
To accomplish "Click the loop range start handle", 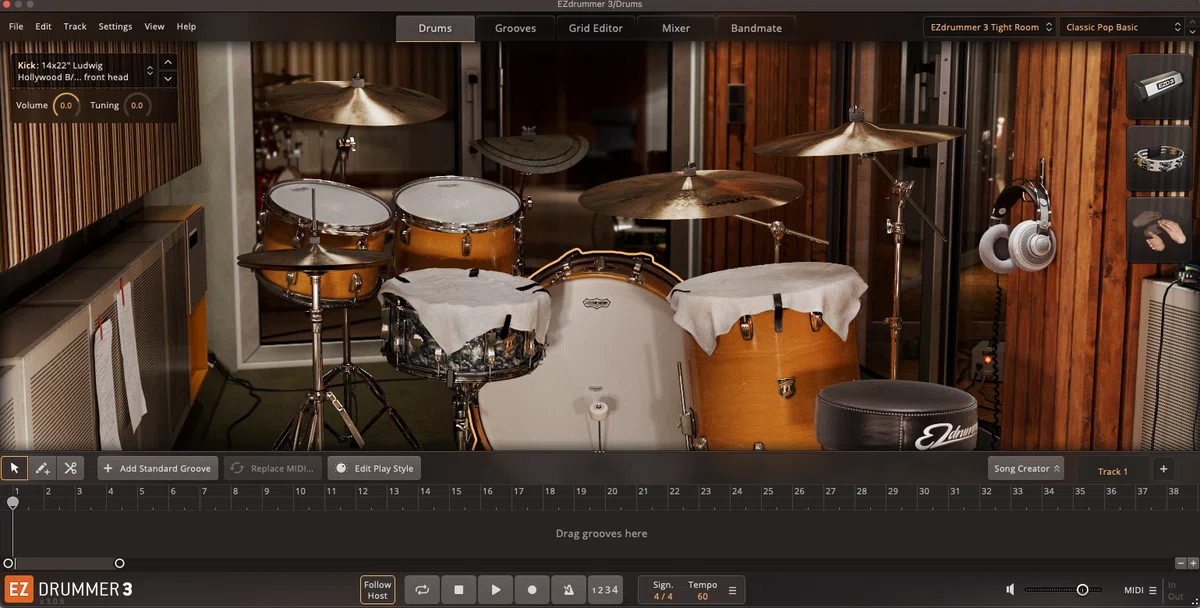I will tap(8, 563).
